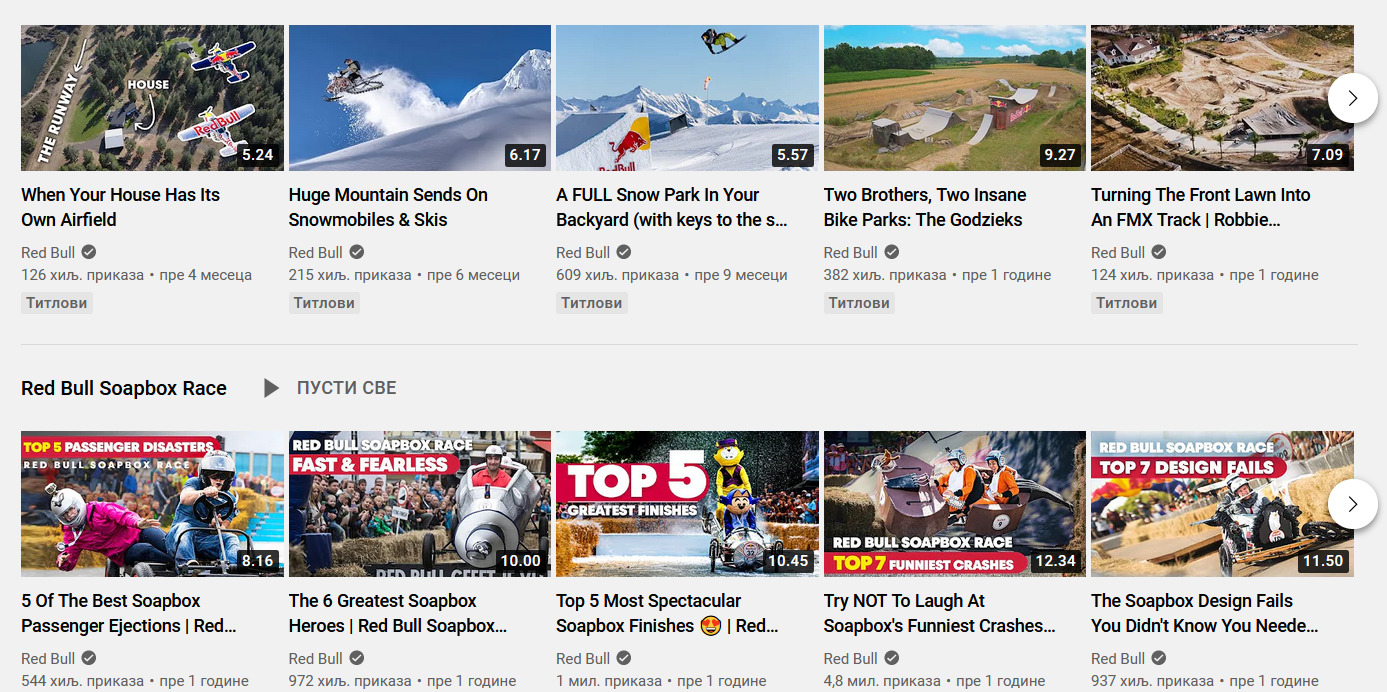Click the verified checkmark under the snowmobile video
Viewport: 1387px width, 692px height.
[x=355, y=252]
